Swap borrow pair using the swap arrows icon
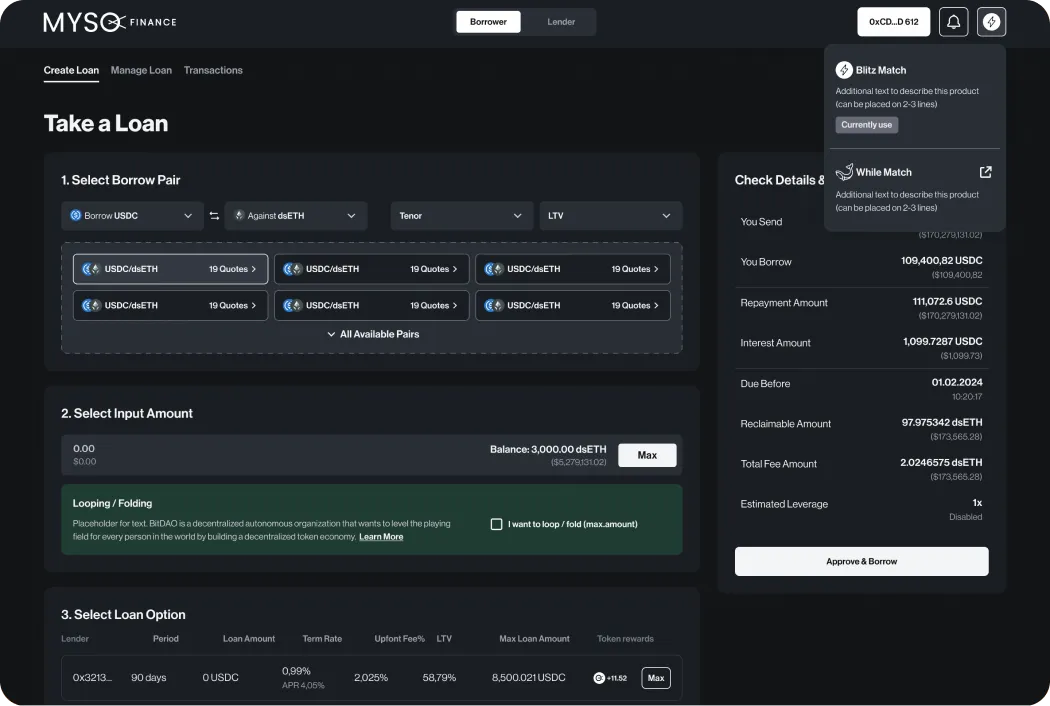The height and width of the screenshot is (706, 1050). click(x=213, y=215)
